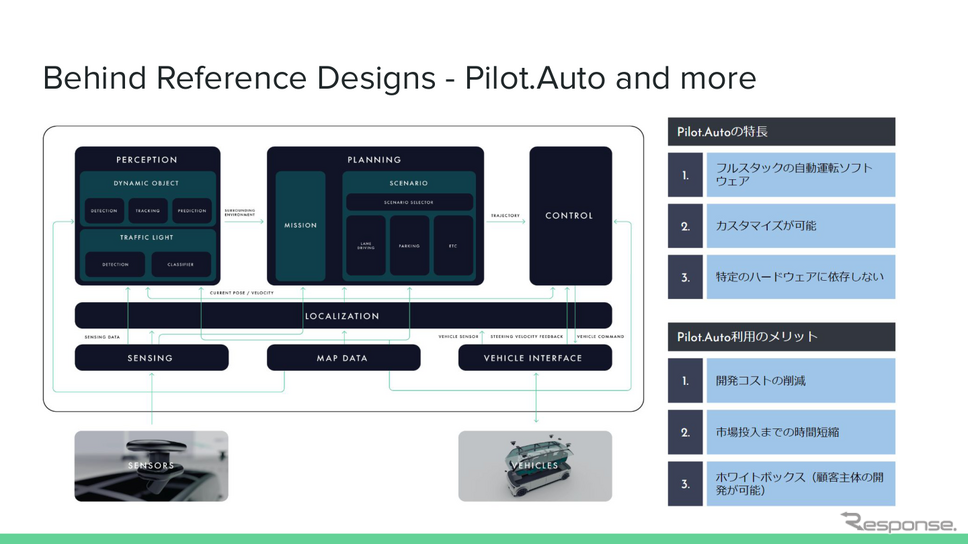Click the LANE DRIVING box
This screenshot has width=968, height=544.
366,246
